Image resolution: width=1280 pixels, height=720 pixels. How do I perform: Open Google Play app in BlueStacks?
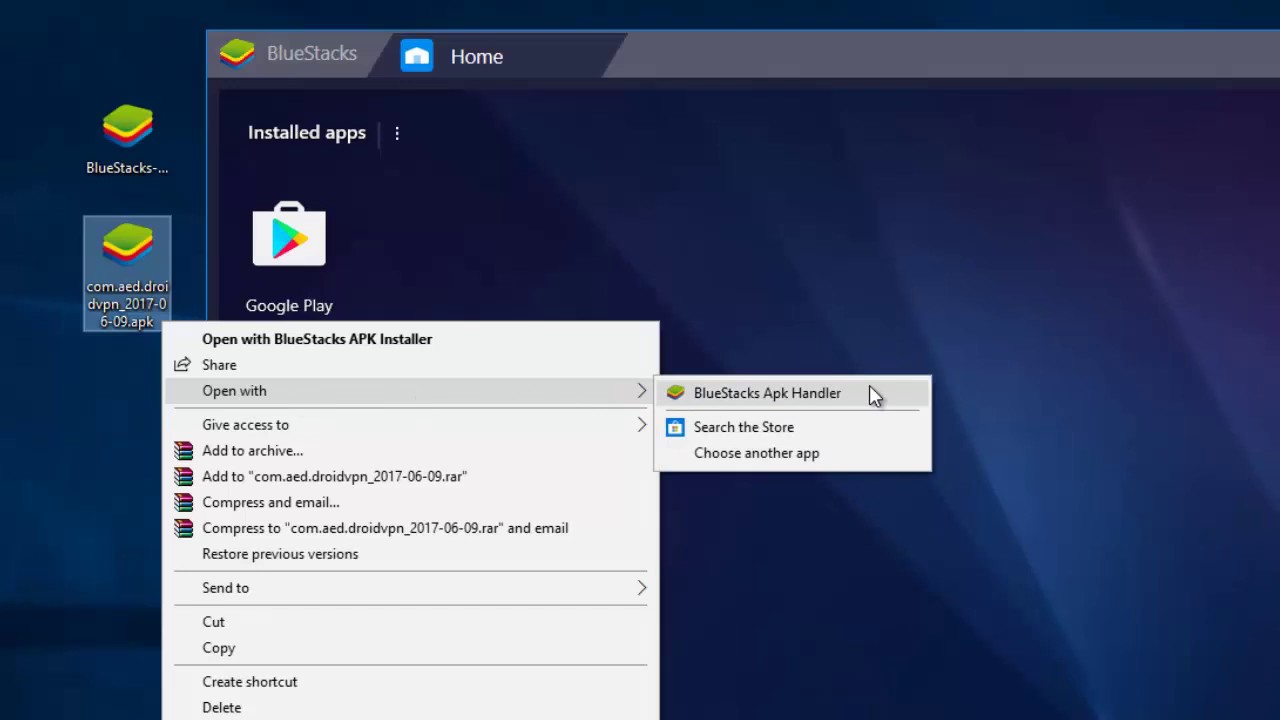pos(289,236)
